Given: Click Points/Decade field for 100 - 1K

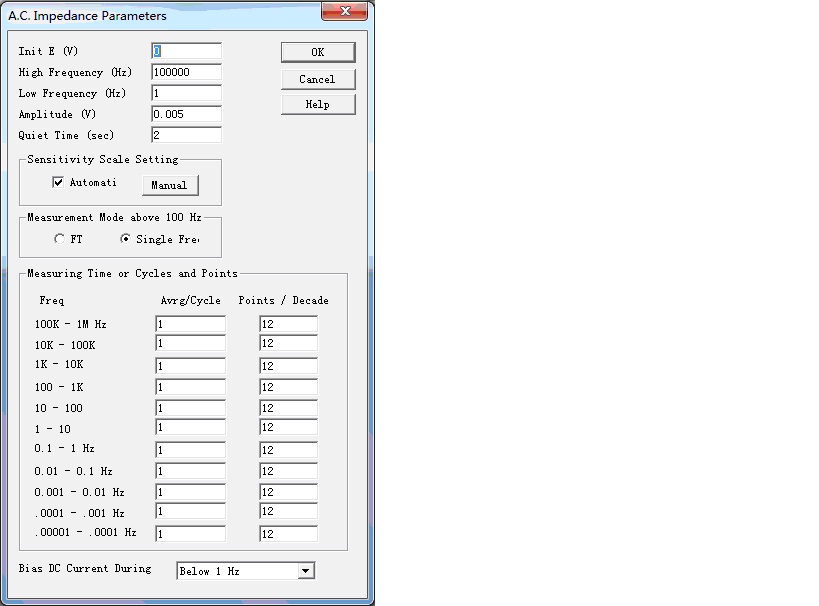Looking at the screenshot, I should [x=288, y=387].
